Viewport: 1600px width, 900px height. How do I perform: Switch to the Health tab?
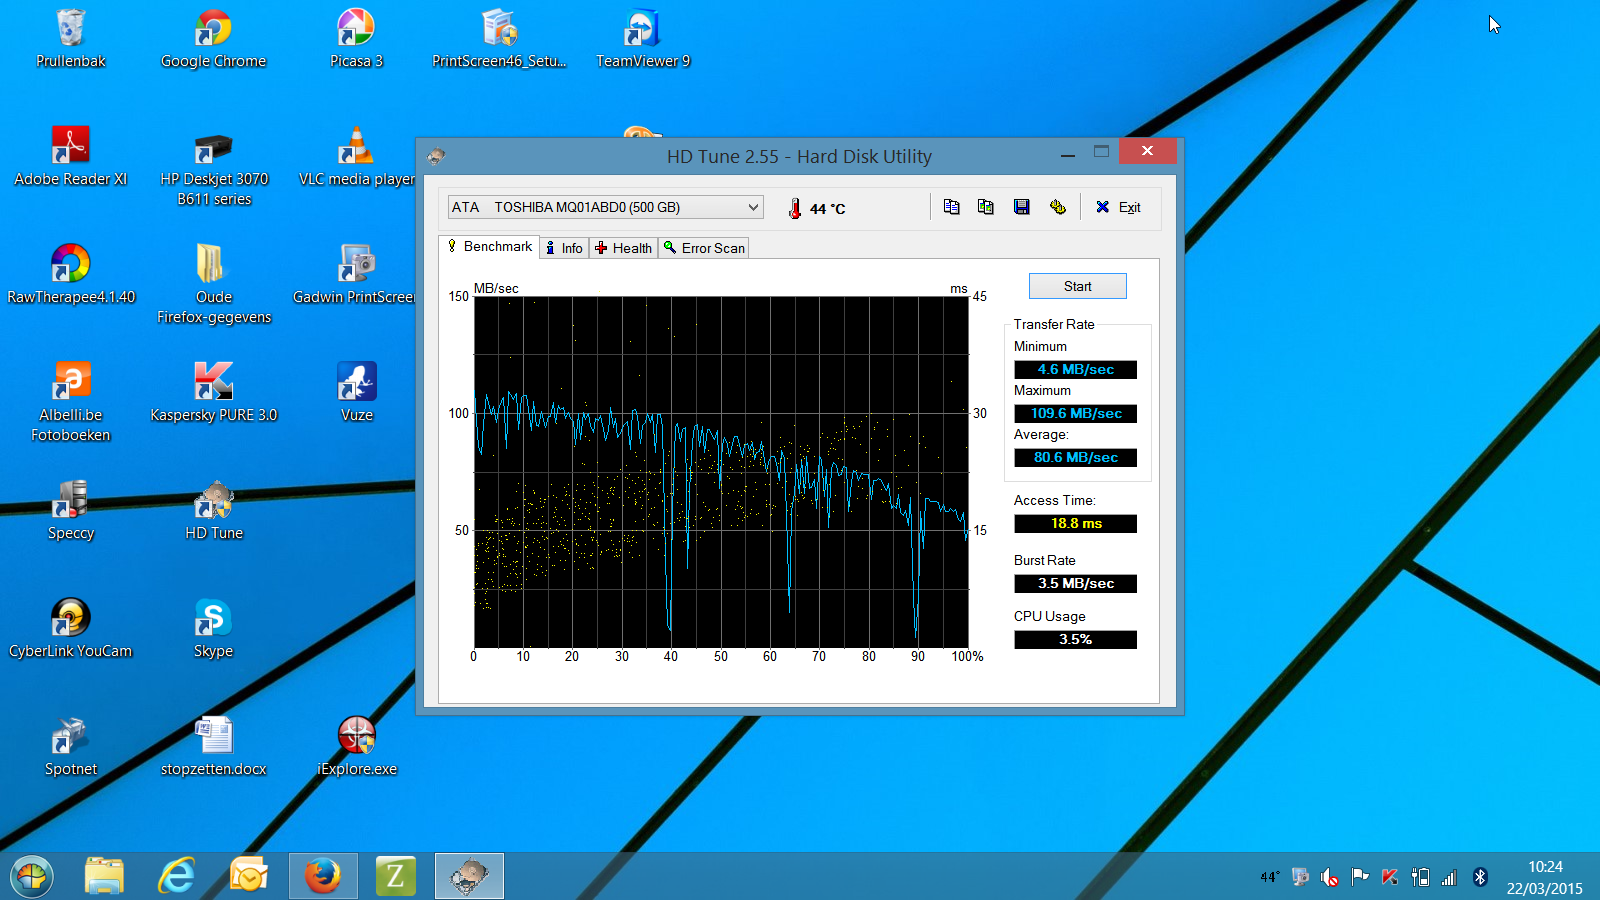click(x=623, y=248)
